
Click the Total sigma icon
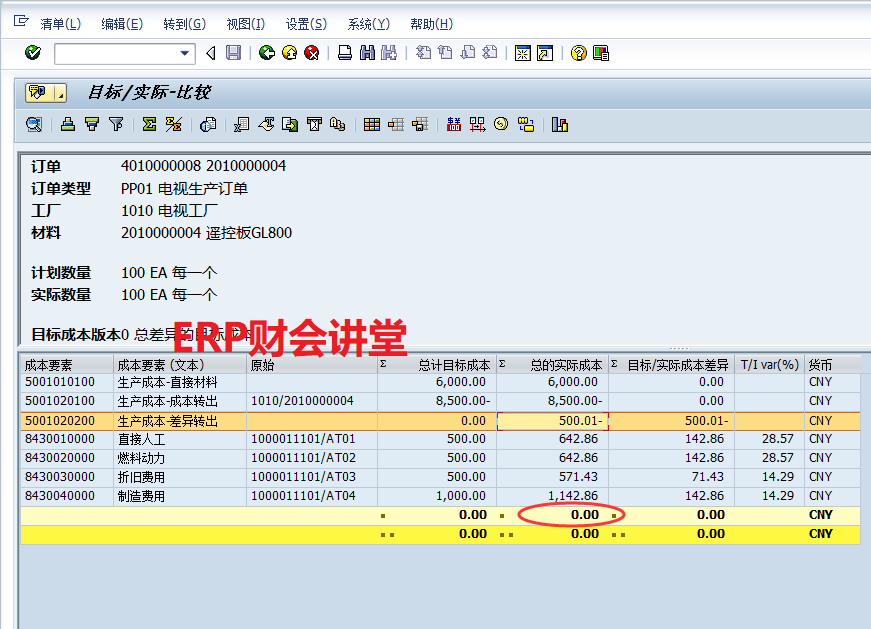point(149,125)
